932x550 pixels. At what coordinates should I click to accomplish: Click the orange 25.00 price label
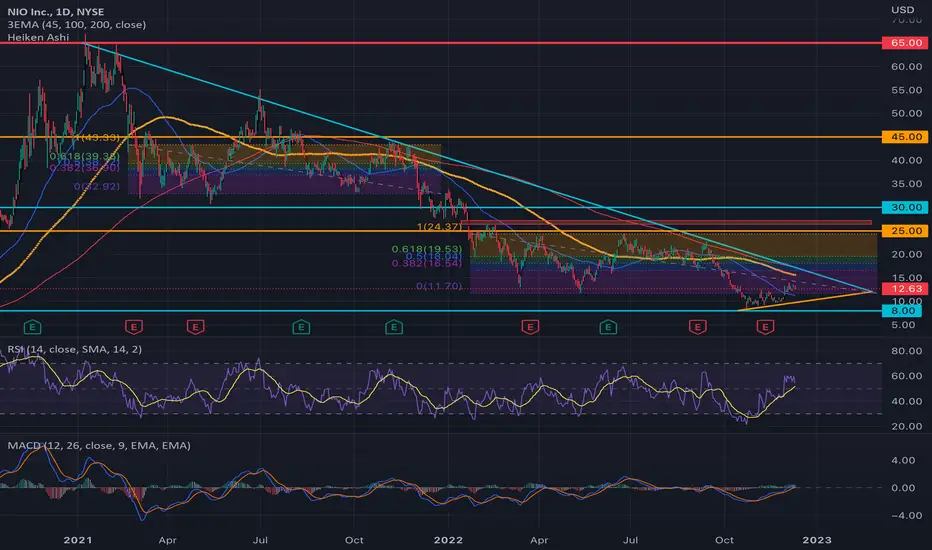[x=905, y=231]
